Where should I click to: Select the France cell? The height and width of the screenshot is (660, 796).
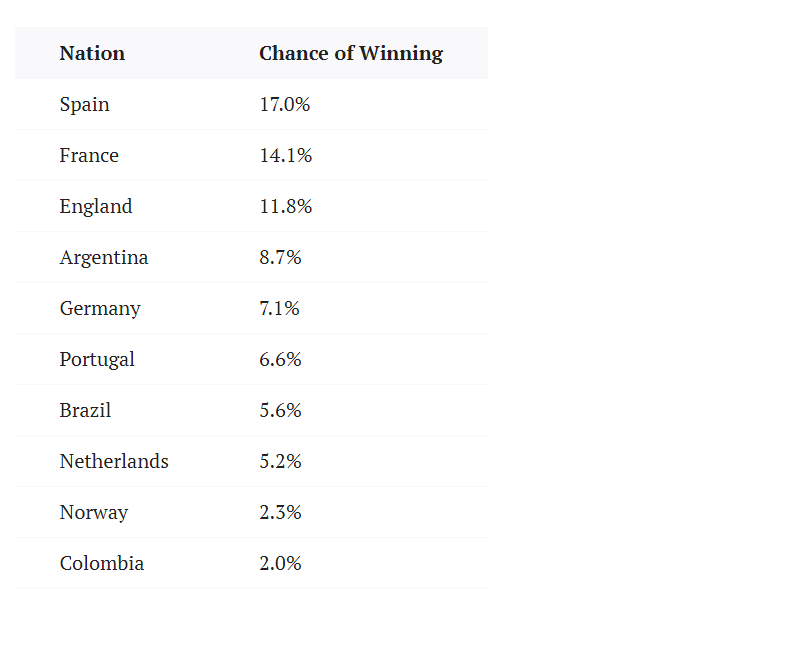(89, 155)
